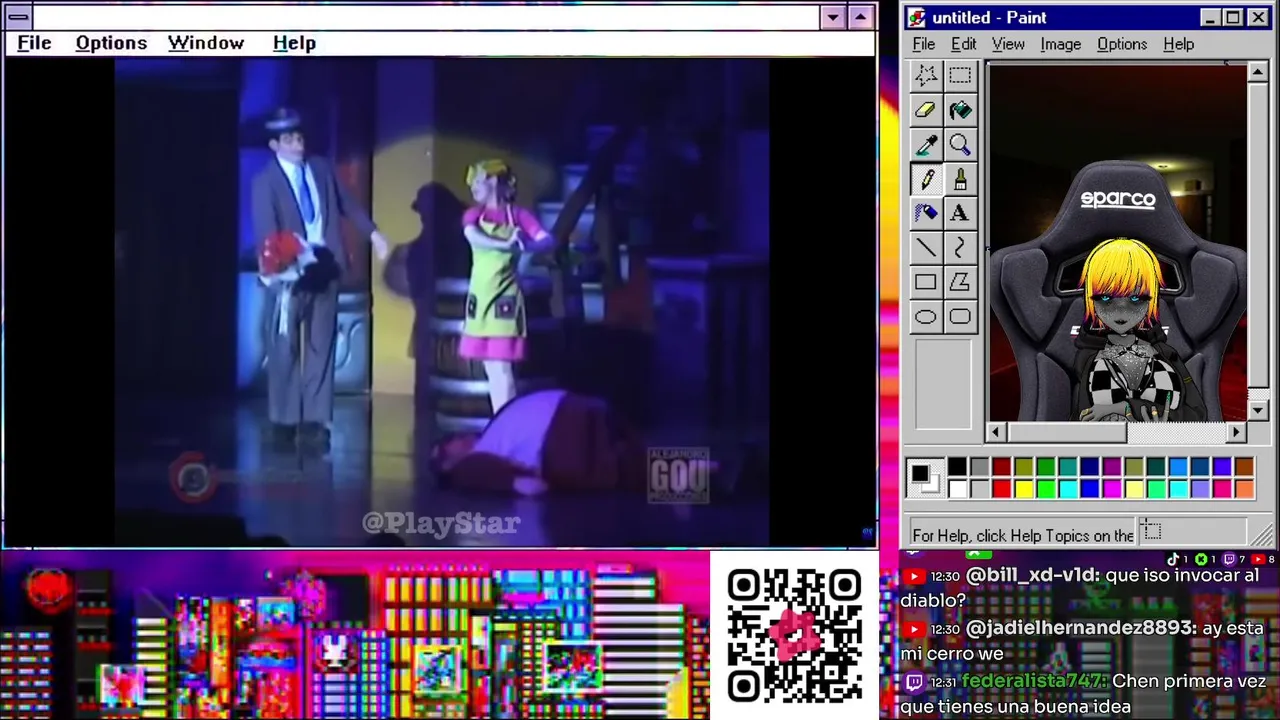
Task: Select the Pencil tool in Paint
Action: 926,179
